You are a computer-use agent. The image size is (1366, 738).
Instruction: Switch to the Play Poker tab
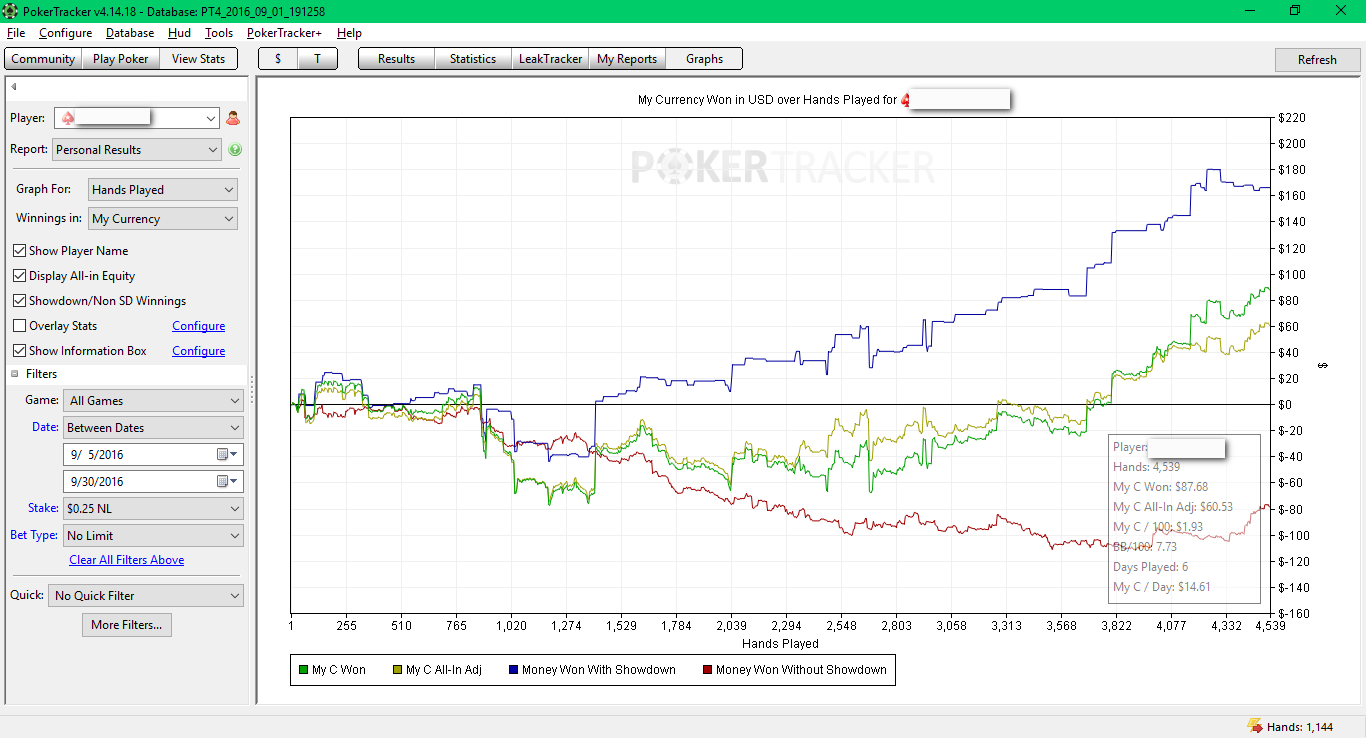(x=121, y=59)
